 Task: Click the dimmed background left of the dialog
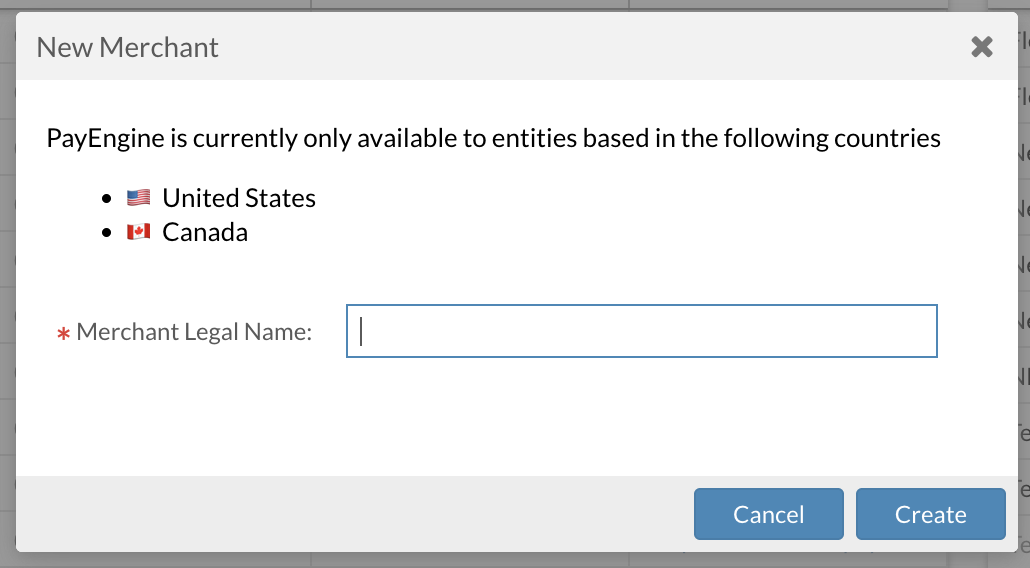[x=7, y=284]
